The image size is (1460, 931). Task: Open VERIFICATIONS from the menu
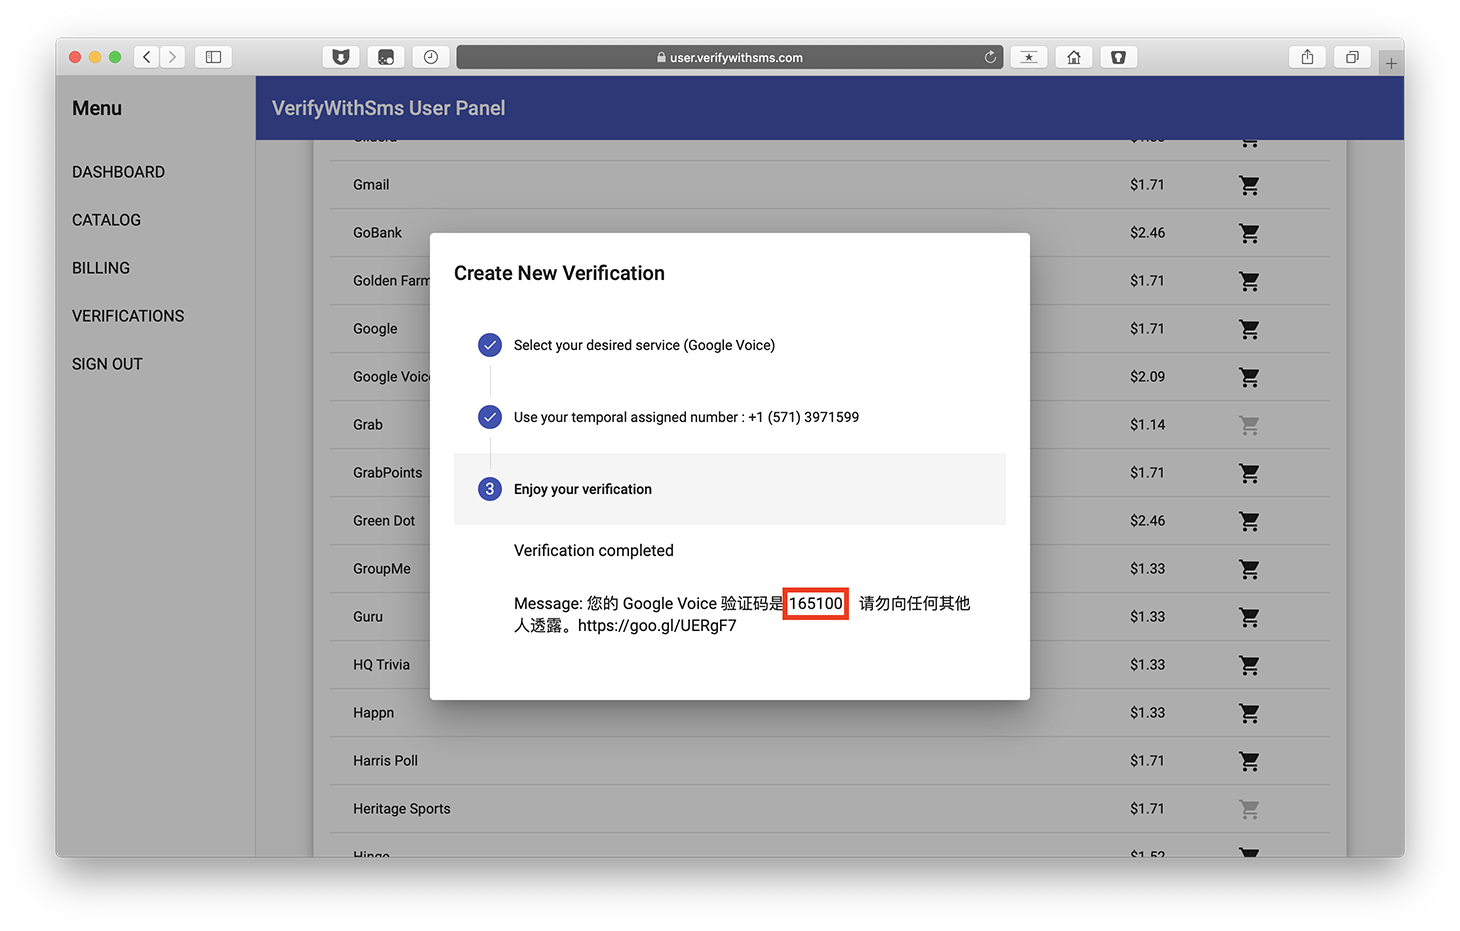pos(128,316)
